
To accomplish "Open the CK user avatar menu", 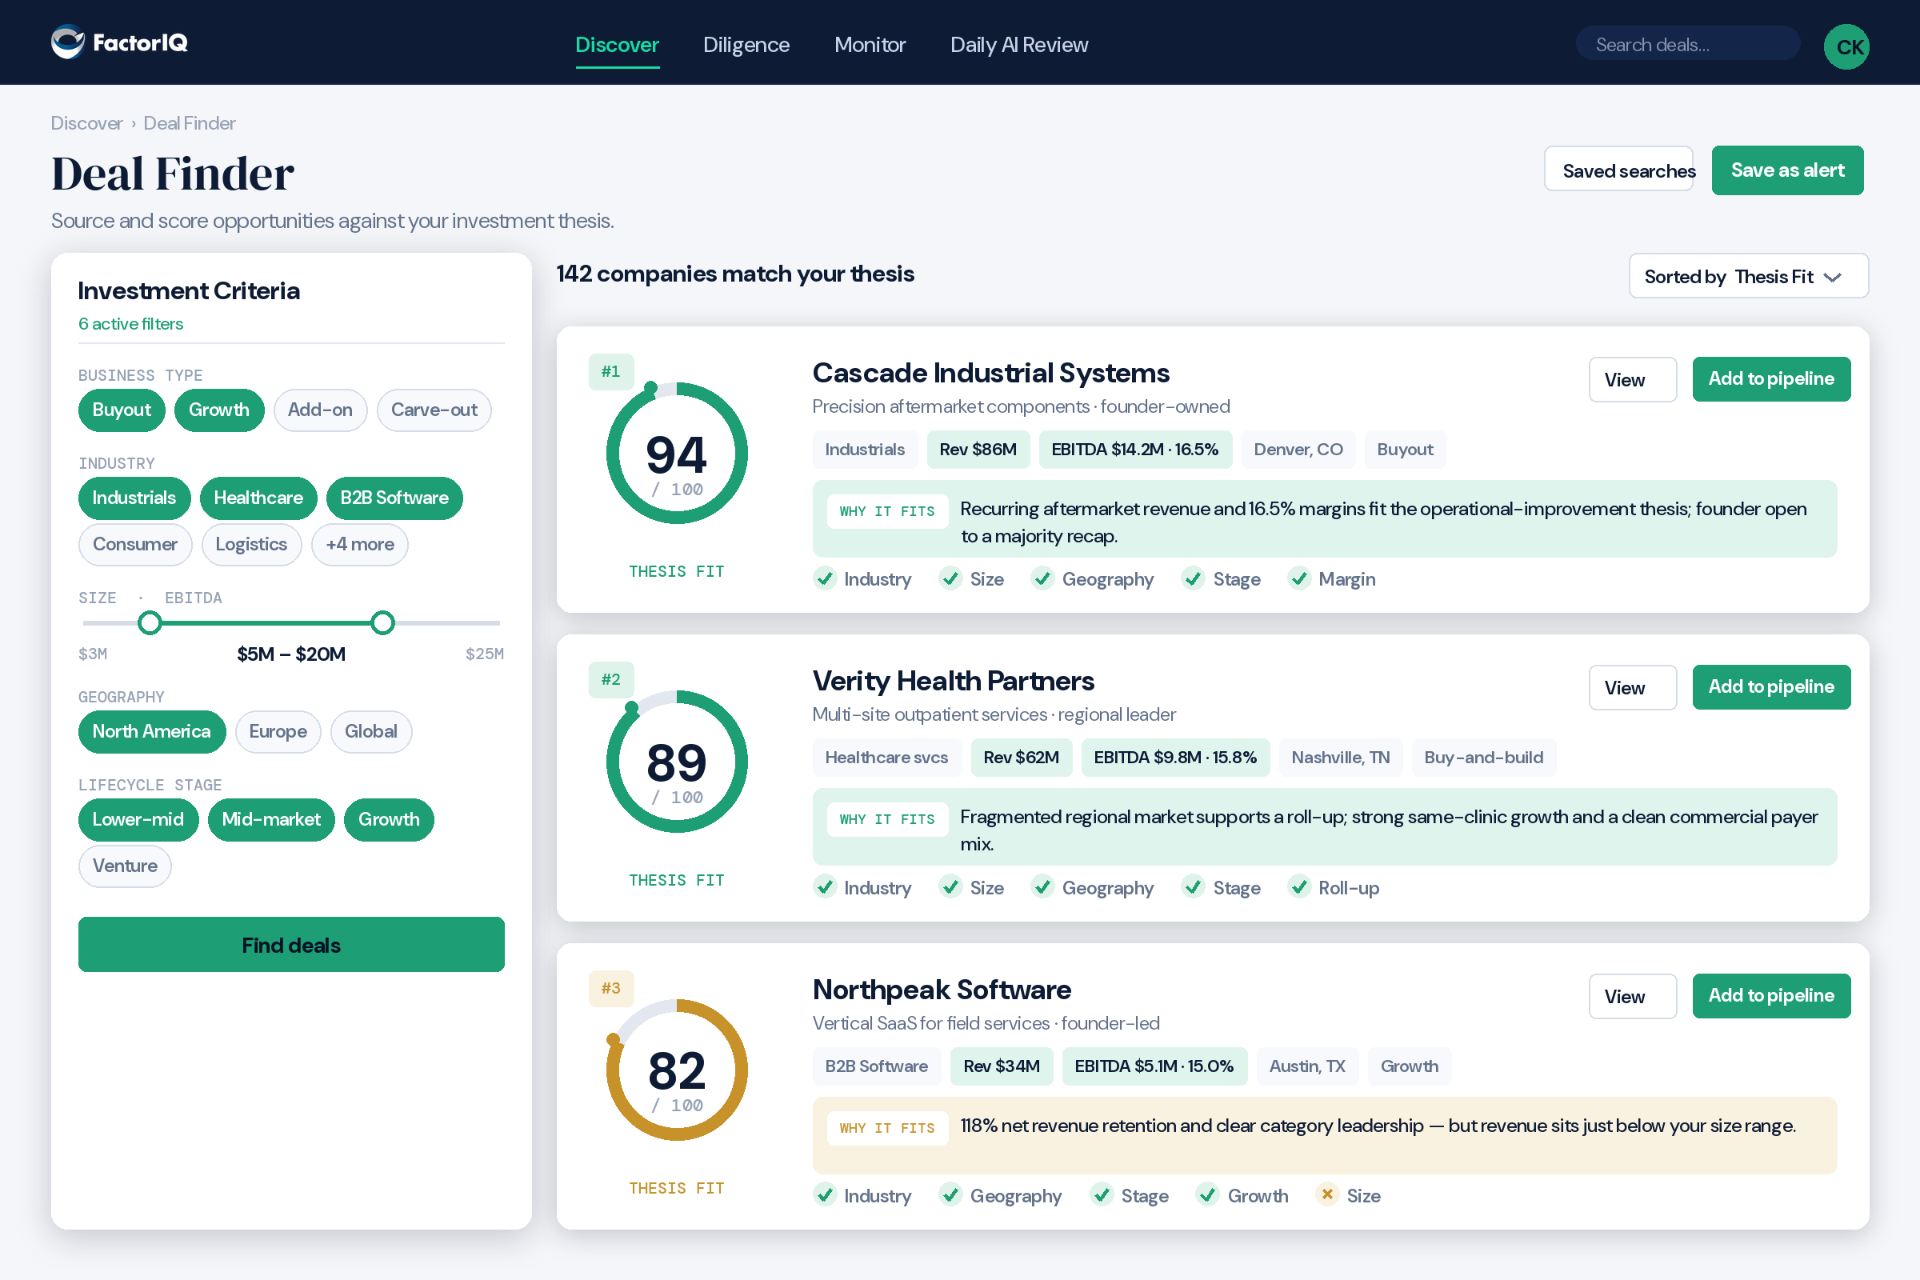I will [x=1846, y=46].
